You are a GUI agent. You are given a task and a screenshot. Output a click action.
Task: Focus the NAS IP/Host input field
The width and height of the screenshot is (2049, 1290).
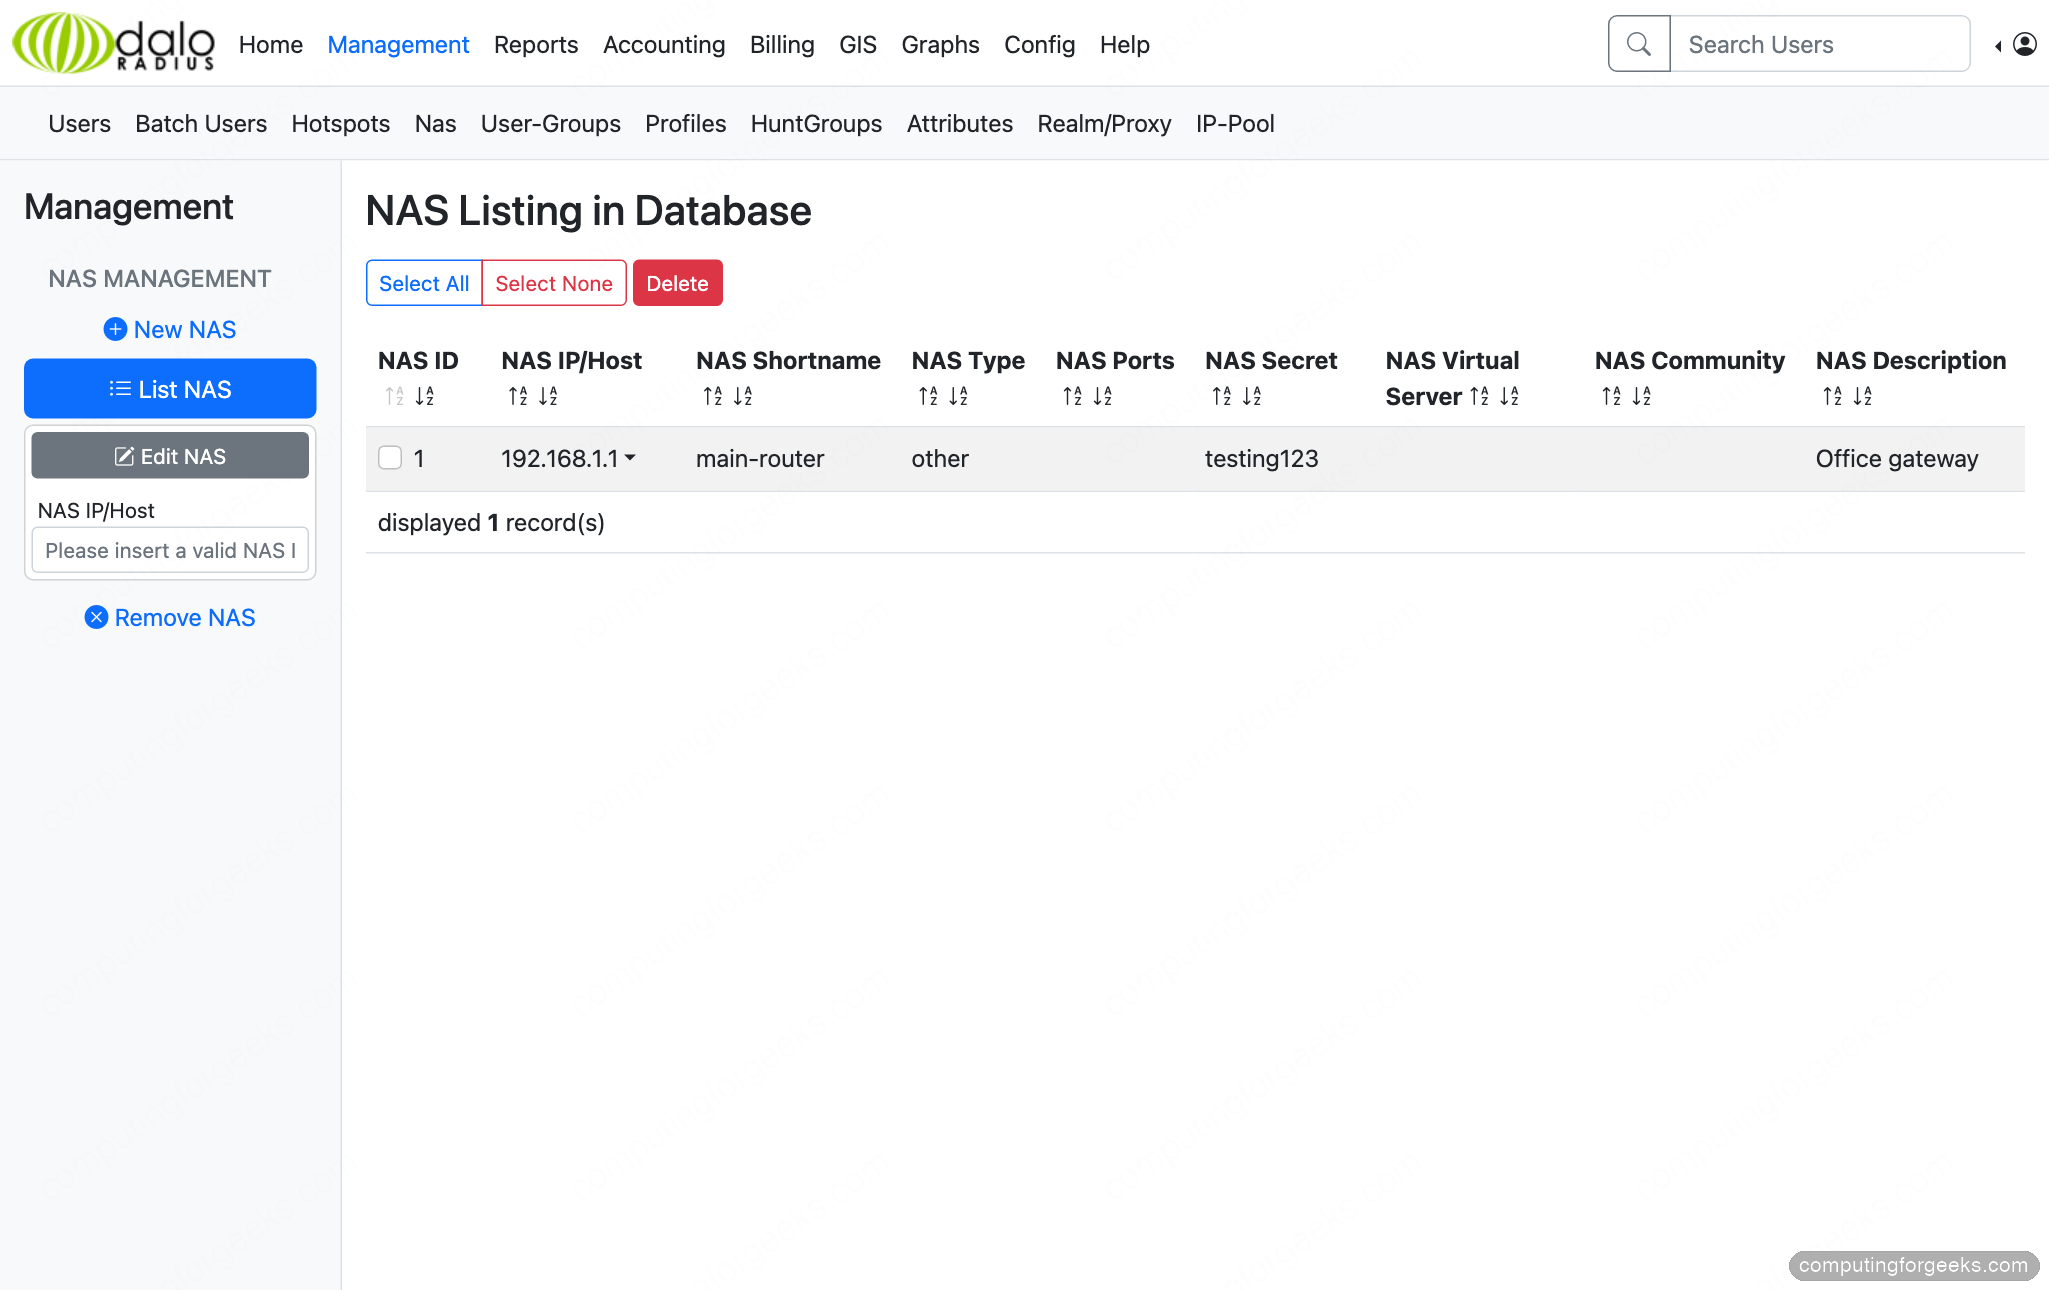coord(170,551)
